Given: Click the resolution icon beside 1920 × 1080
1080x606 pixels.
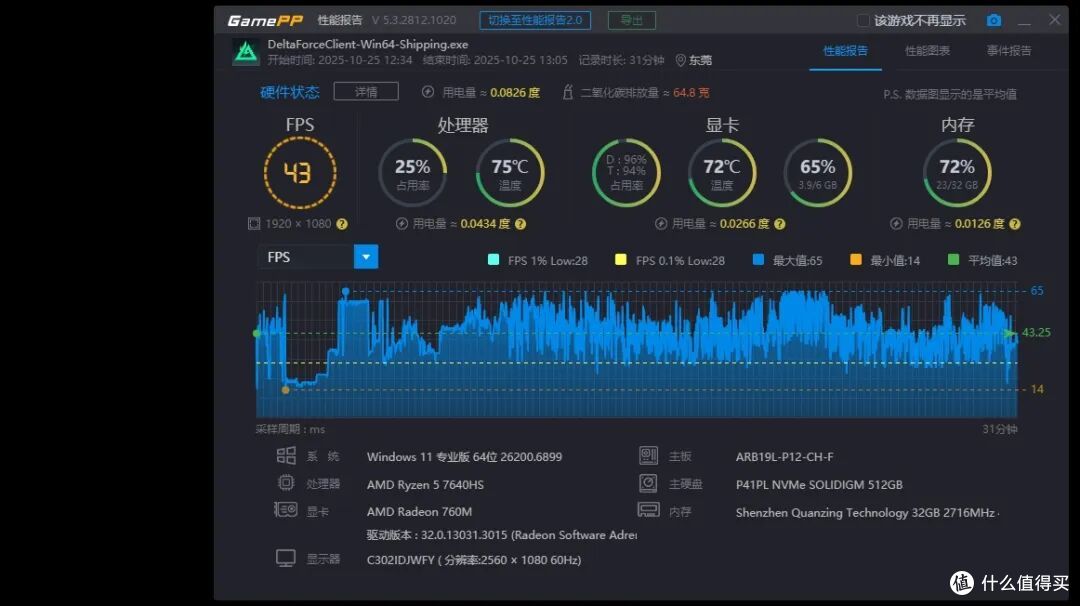Looking at the screenshot, I should click(253, 224).
